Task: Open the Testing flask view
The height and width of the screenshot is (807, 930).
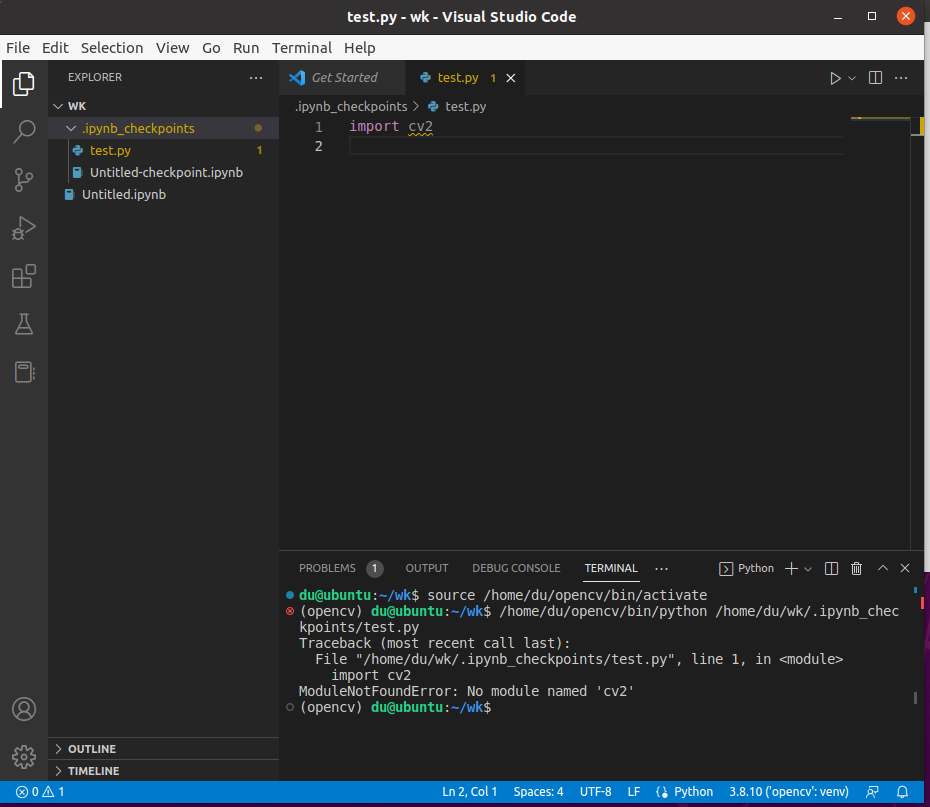Action: 24,324
